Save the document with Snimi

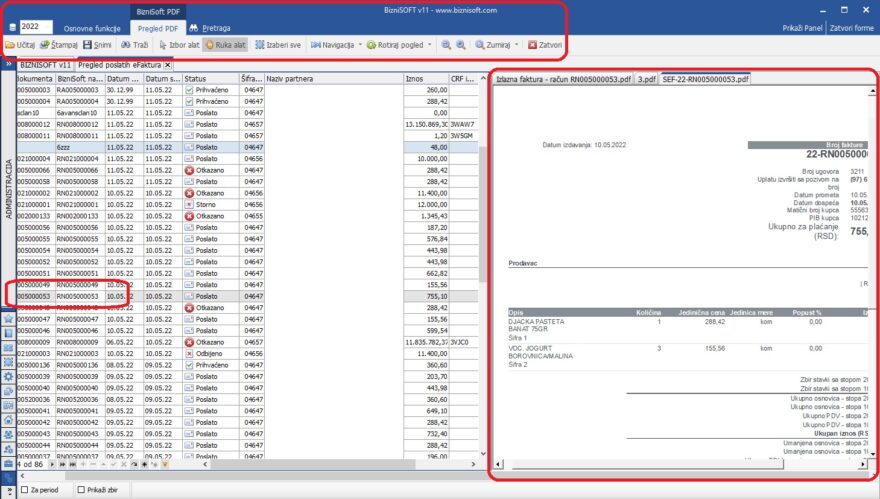point(98,45)
